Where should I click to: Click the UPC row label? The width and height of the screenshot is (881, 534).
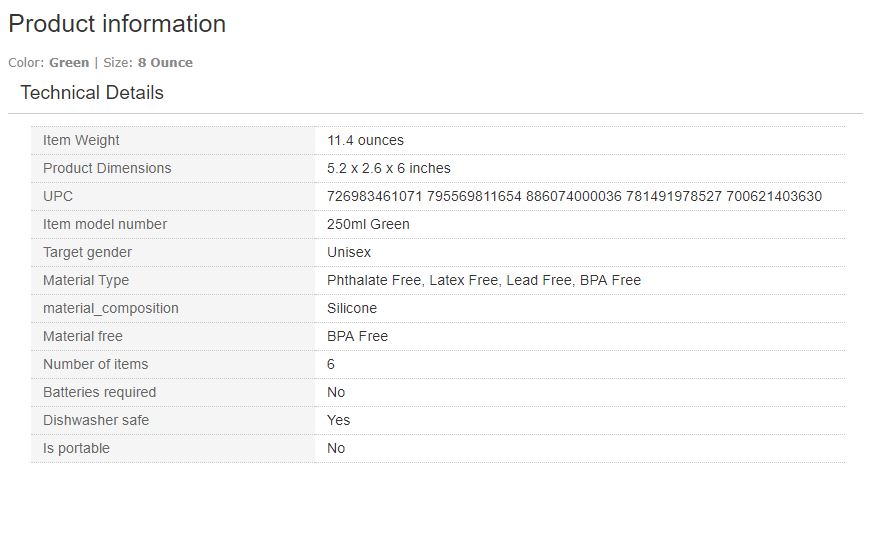pyautogui.click(x=58, y=197)
